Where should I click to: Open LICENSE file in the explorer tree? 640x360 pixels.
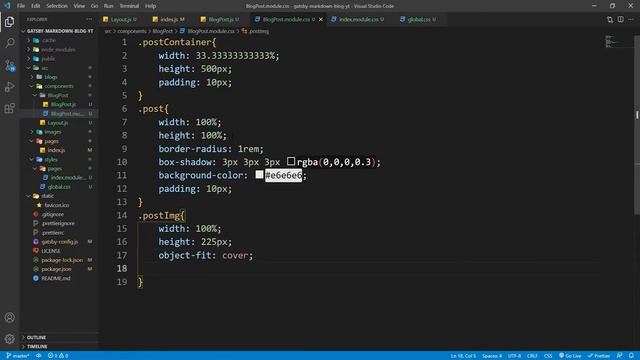coord(51,251)
